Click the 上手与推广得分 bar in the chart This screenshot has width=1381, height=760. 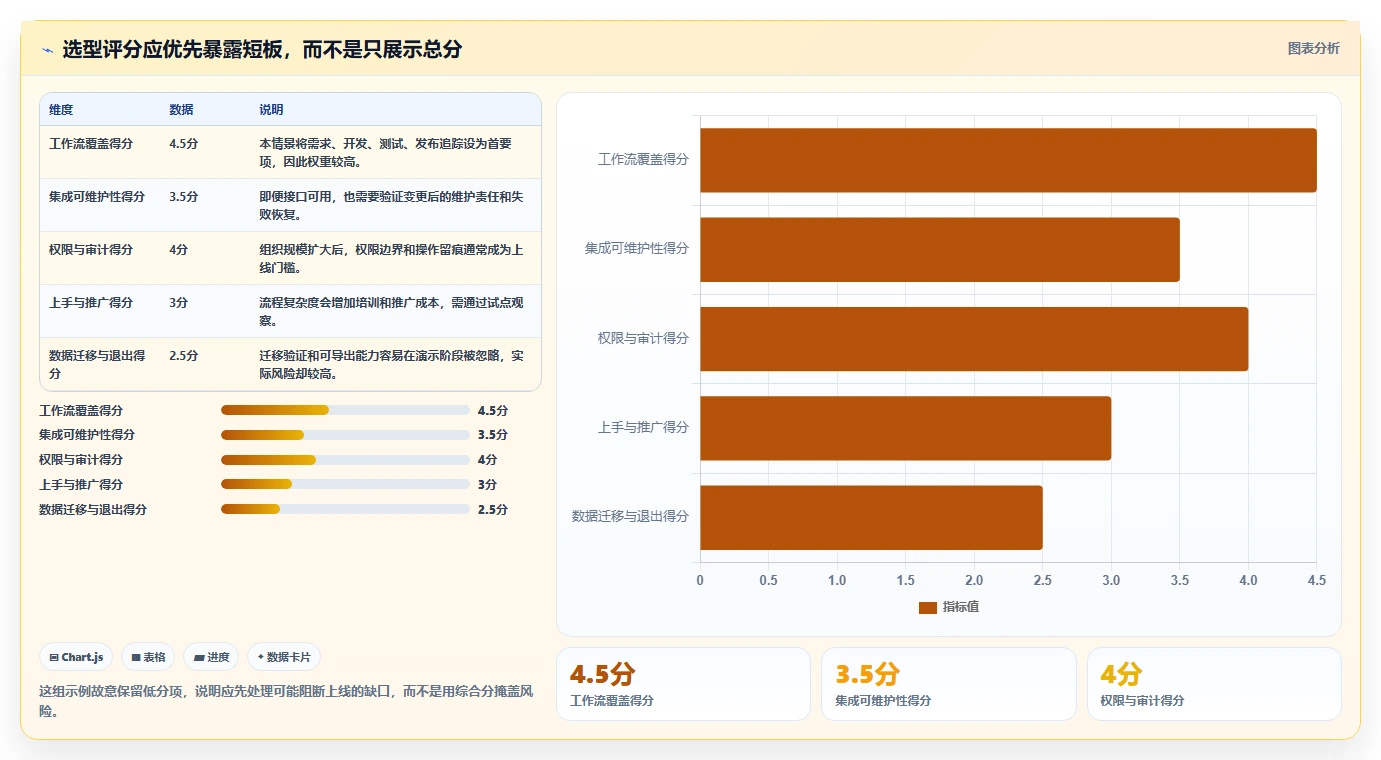(905, 428)
